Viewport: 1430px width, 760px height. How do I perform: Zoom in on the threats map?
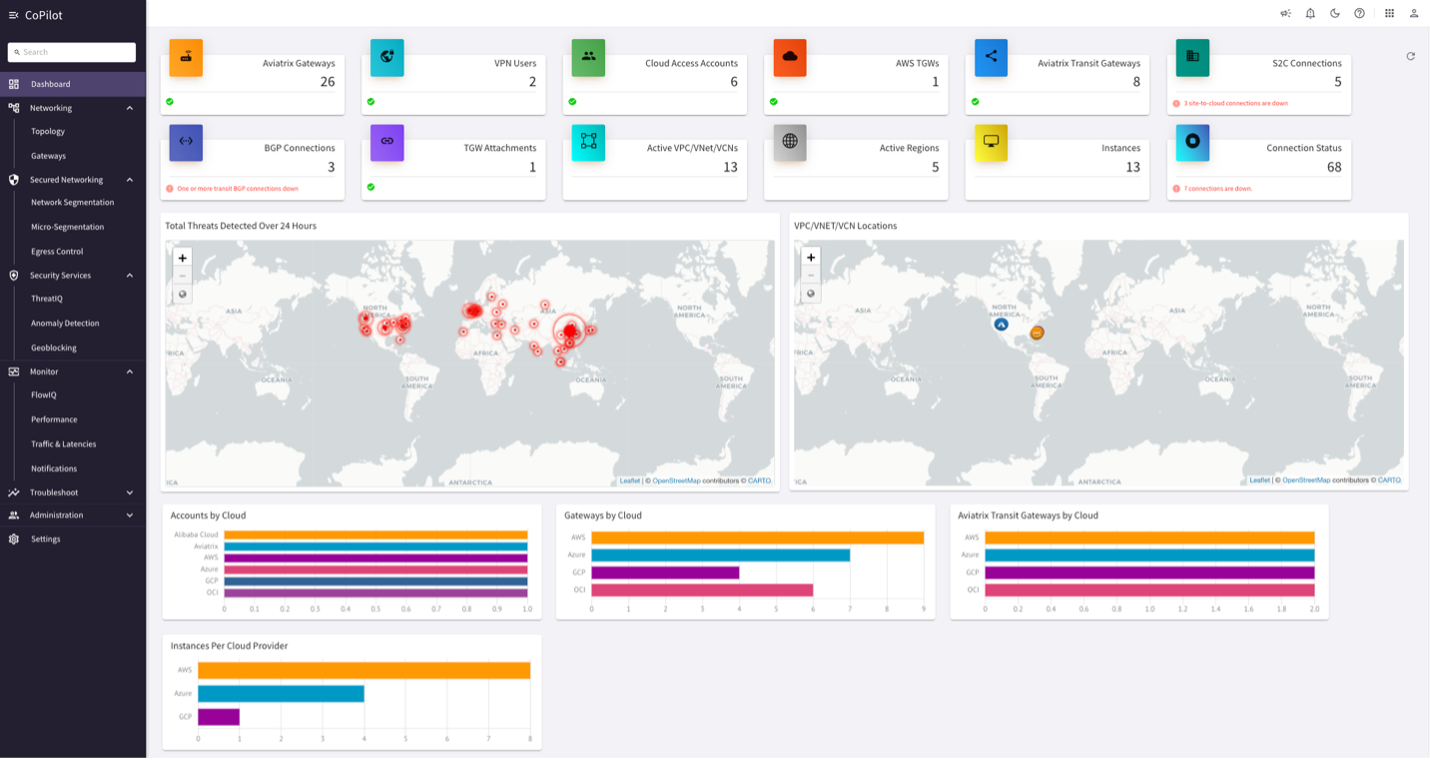(x=182, y=258)
